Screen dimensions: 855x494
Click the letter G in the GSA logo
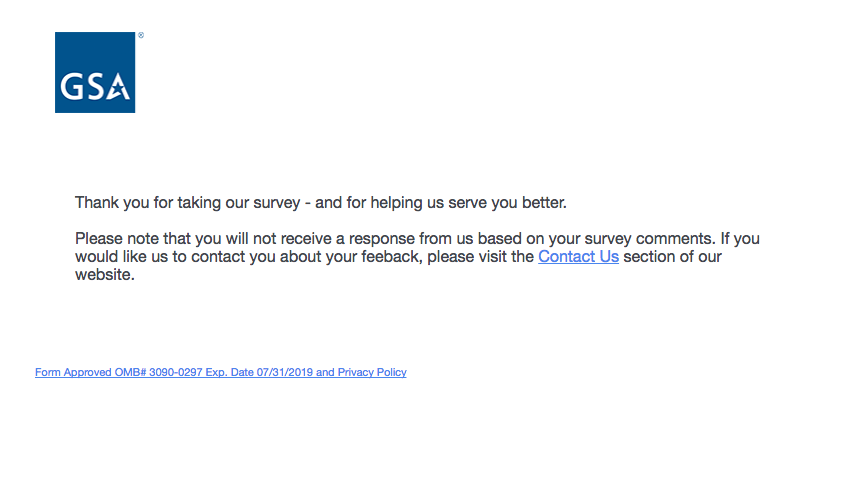click(x=72, y=88)
